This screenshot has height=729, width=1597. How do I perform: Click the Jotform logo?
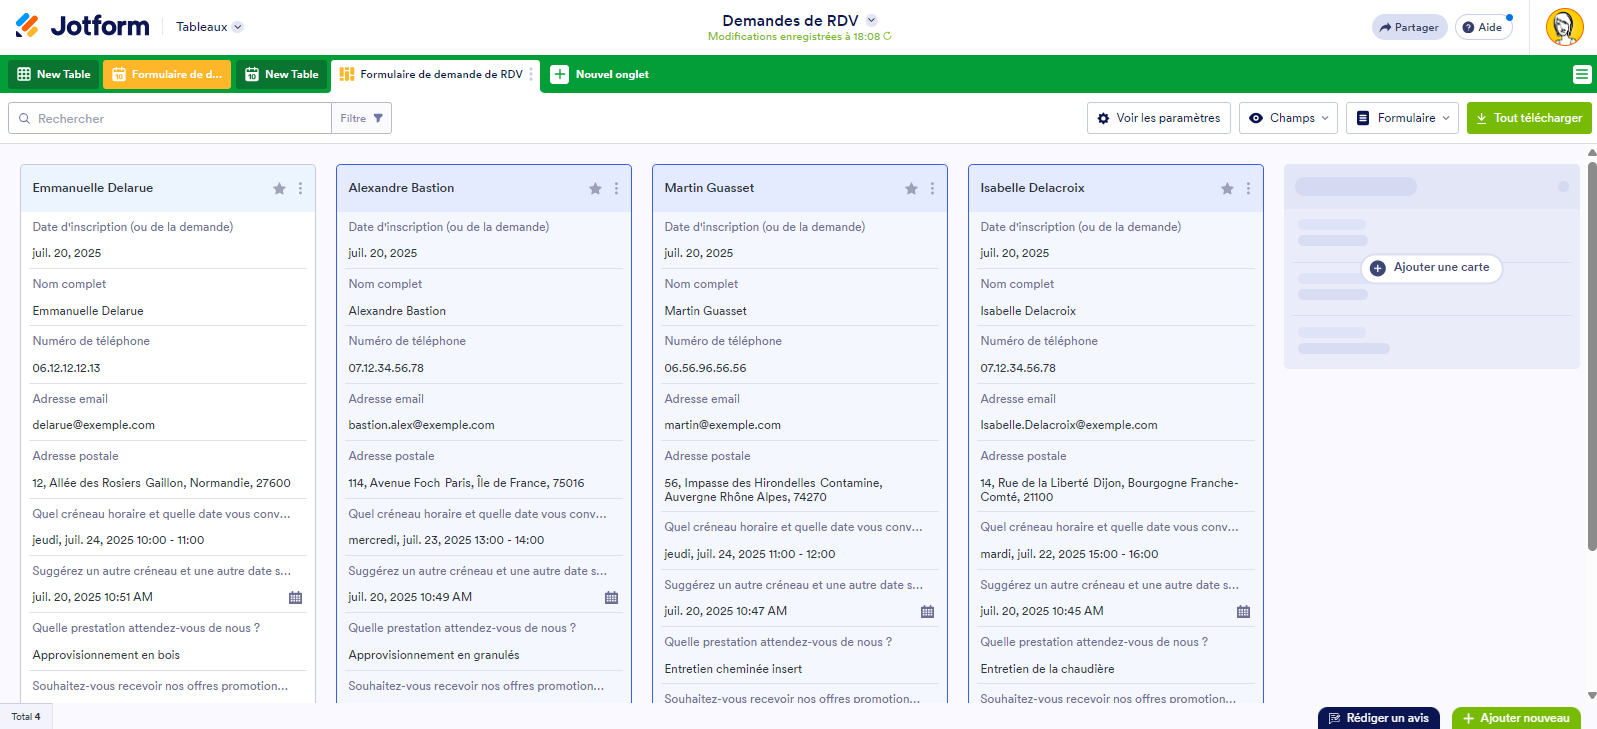(x=83, y=26)
